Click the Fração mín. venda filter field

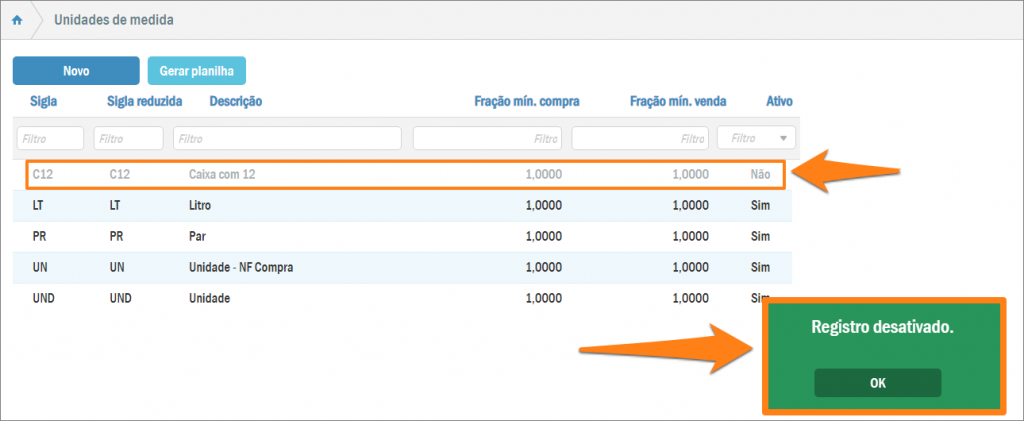(640, 138)
